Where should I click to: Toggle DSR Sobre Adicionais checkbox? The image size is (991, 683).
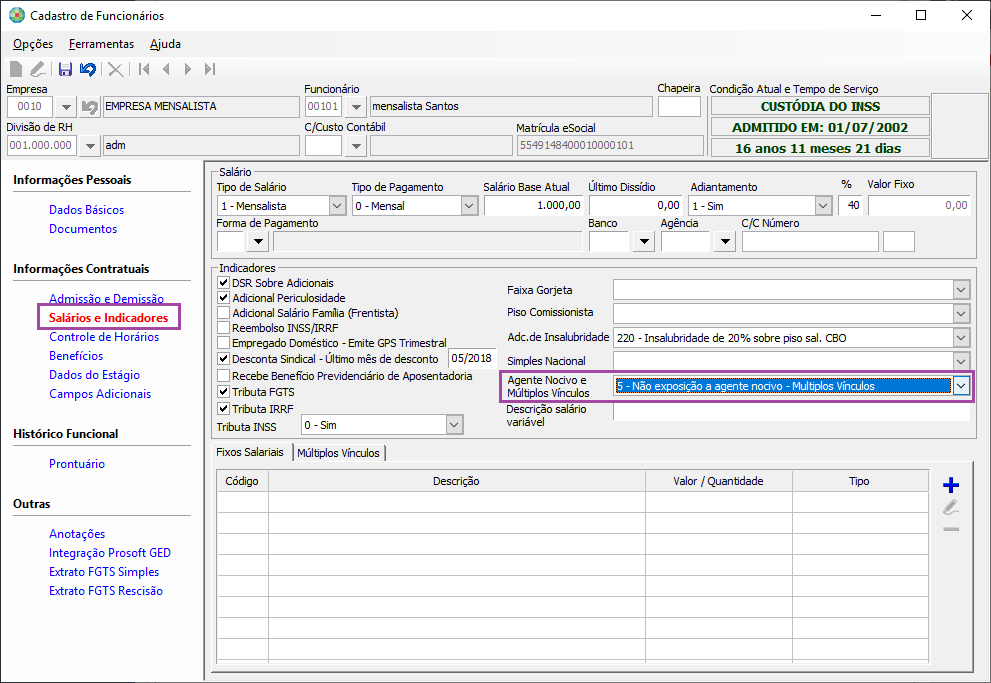223,282
